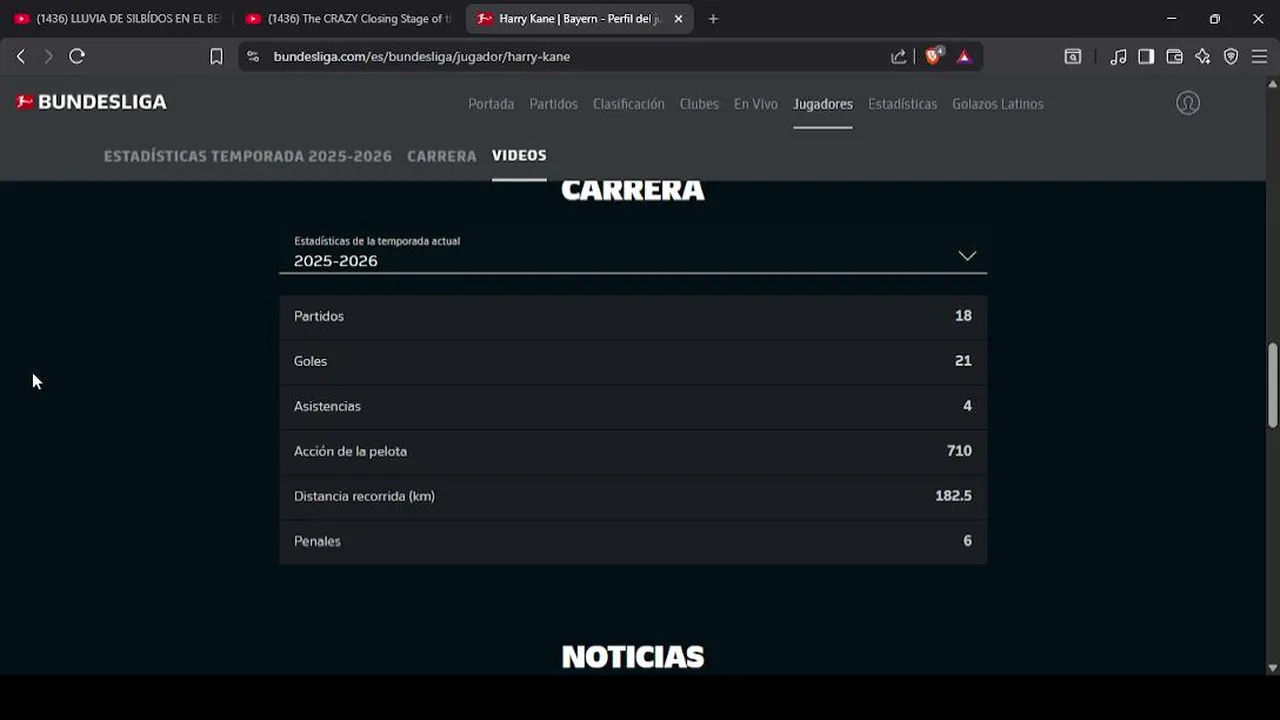The width and height of the screenshot is (1280, 720).
Task: Go to Clasificación in the navigation
Action: tap(628, 104)
